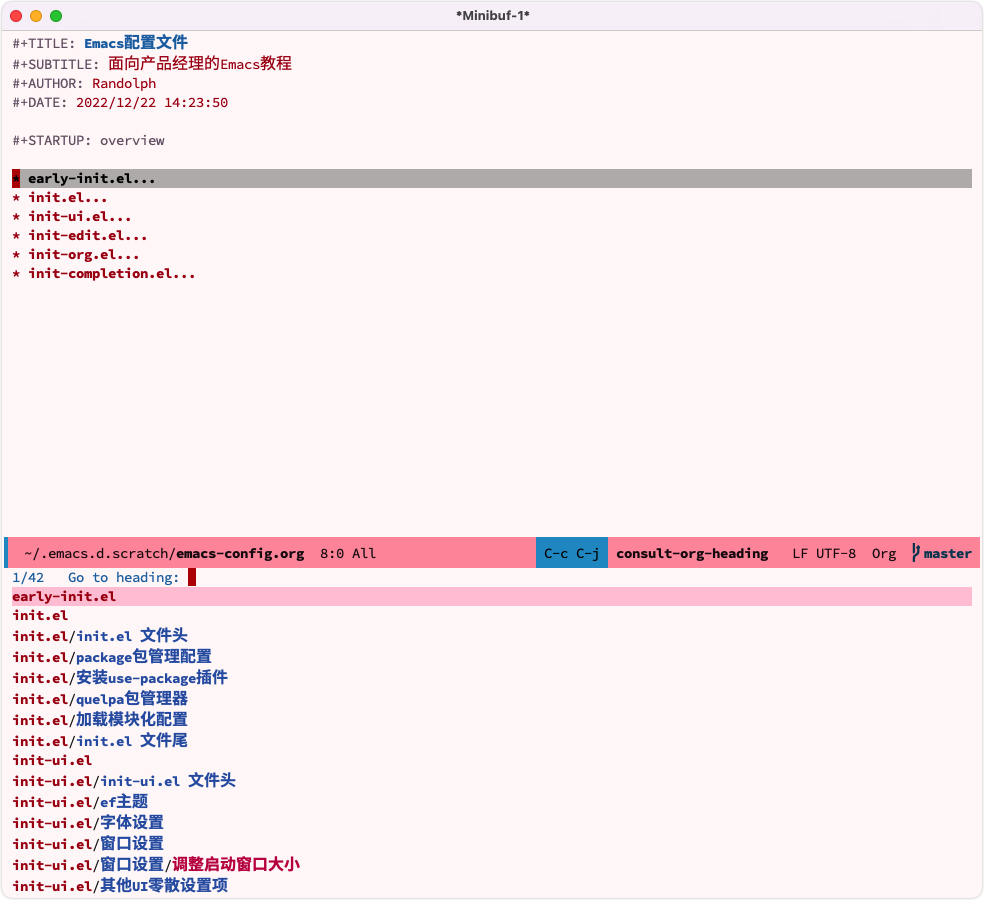This screenshot has width=984, height=900.
Task: Choose 调整启动窗口大小 candidate
Action: [x=236, y=864]
